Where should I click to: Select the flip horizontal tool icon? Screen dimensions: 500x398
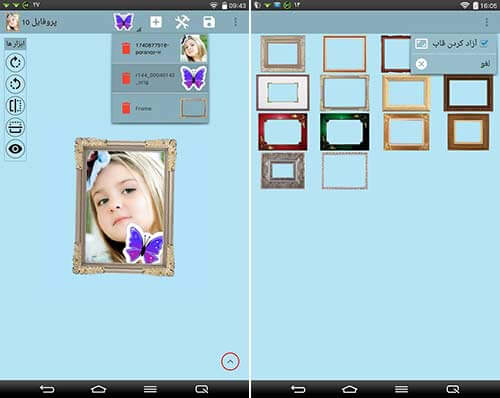click(15, 105)
